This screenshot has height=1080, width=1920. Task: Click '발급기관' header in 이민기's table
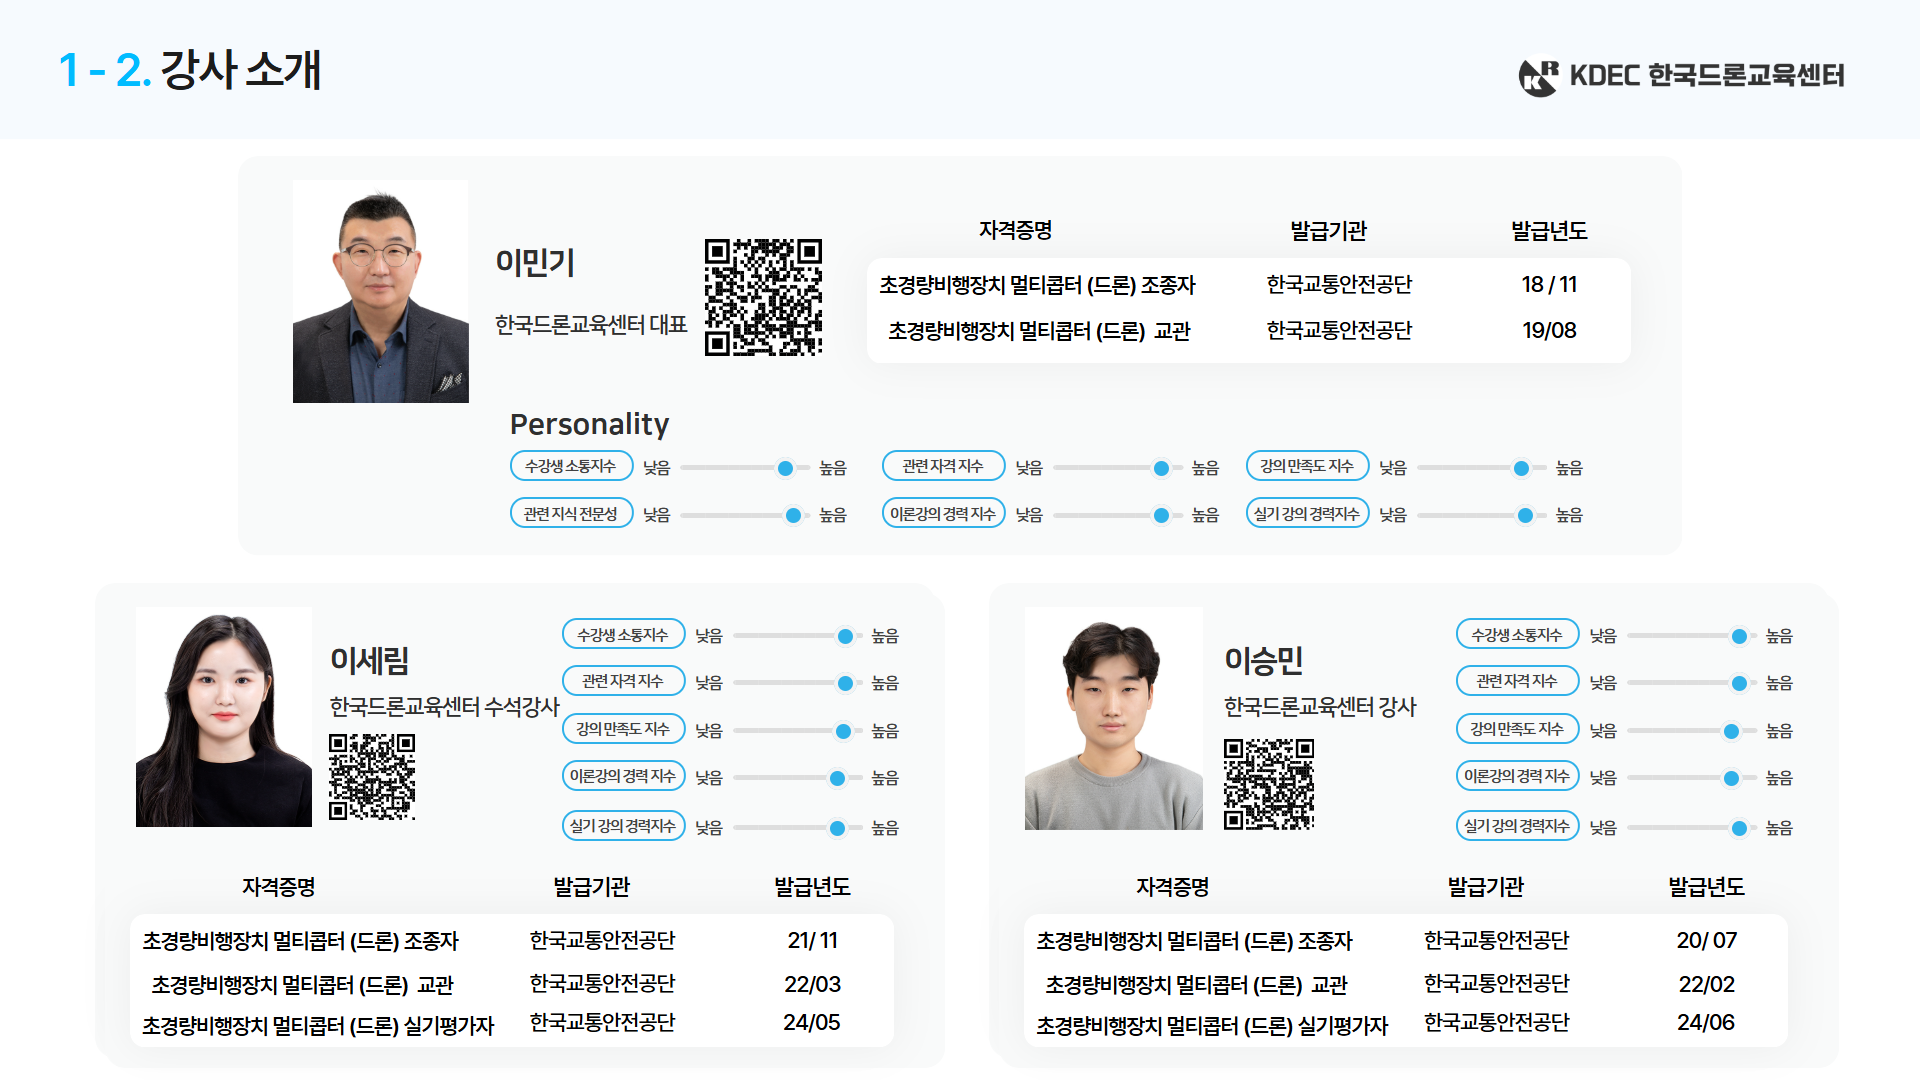point(1328,231)
